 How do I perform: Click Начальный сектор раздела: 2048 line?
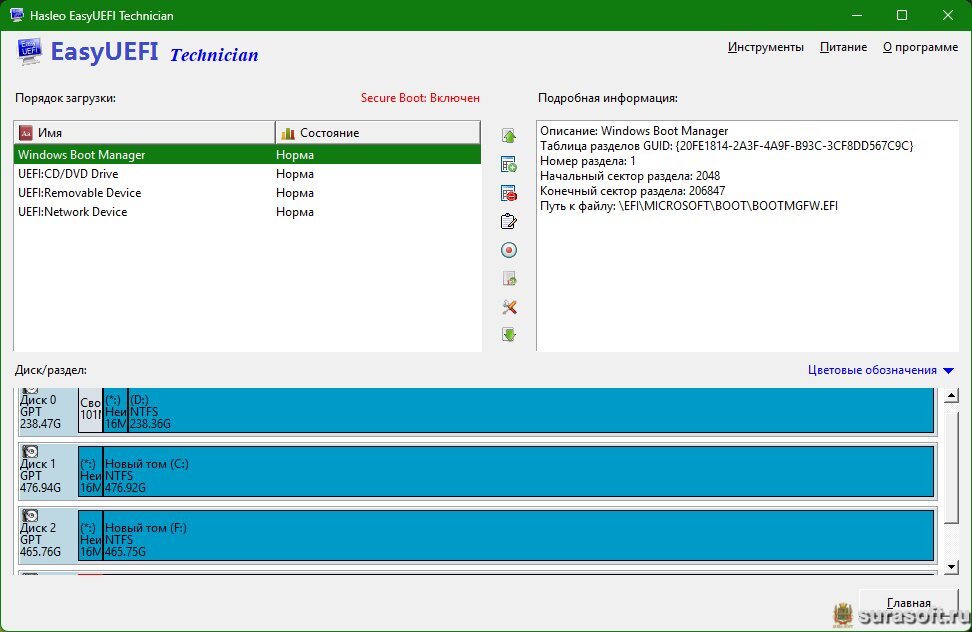point(630,176)
